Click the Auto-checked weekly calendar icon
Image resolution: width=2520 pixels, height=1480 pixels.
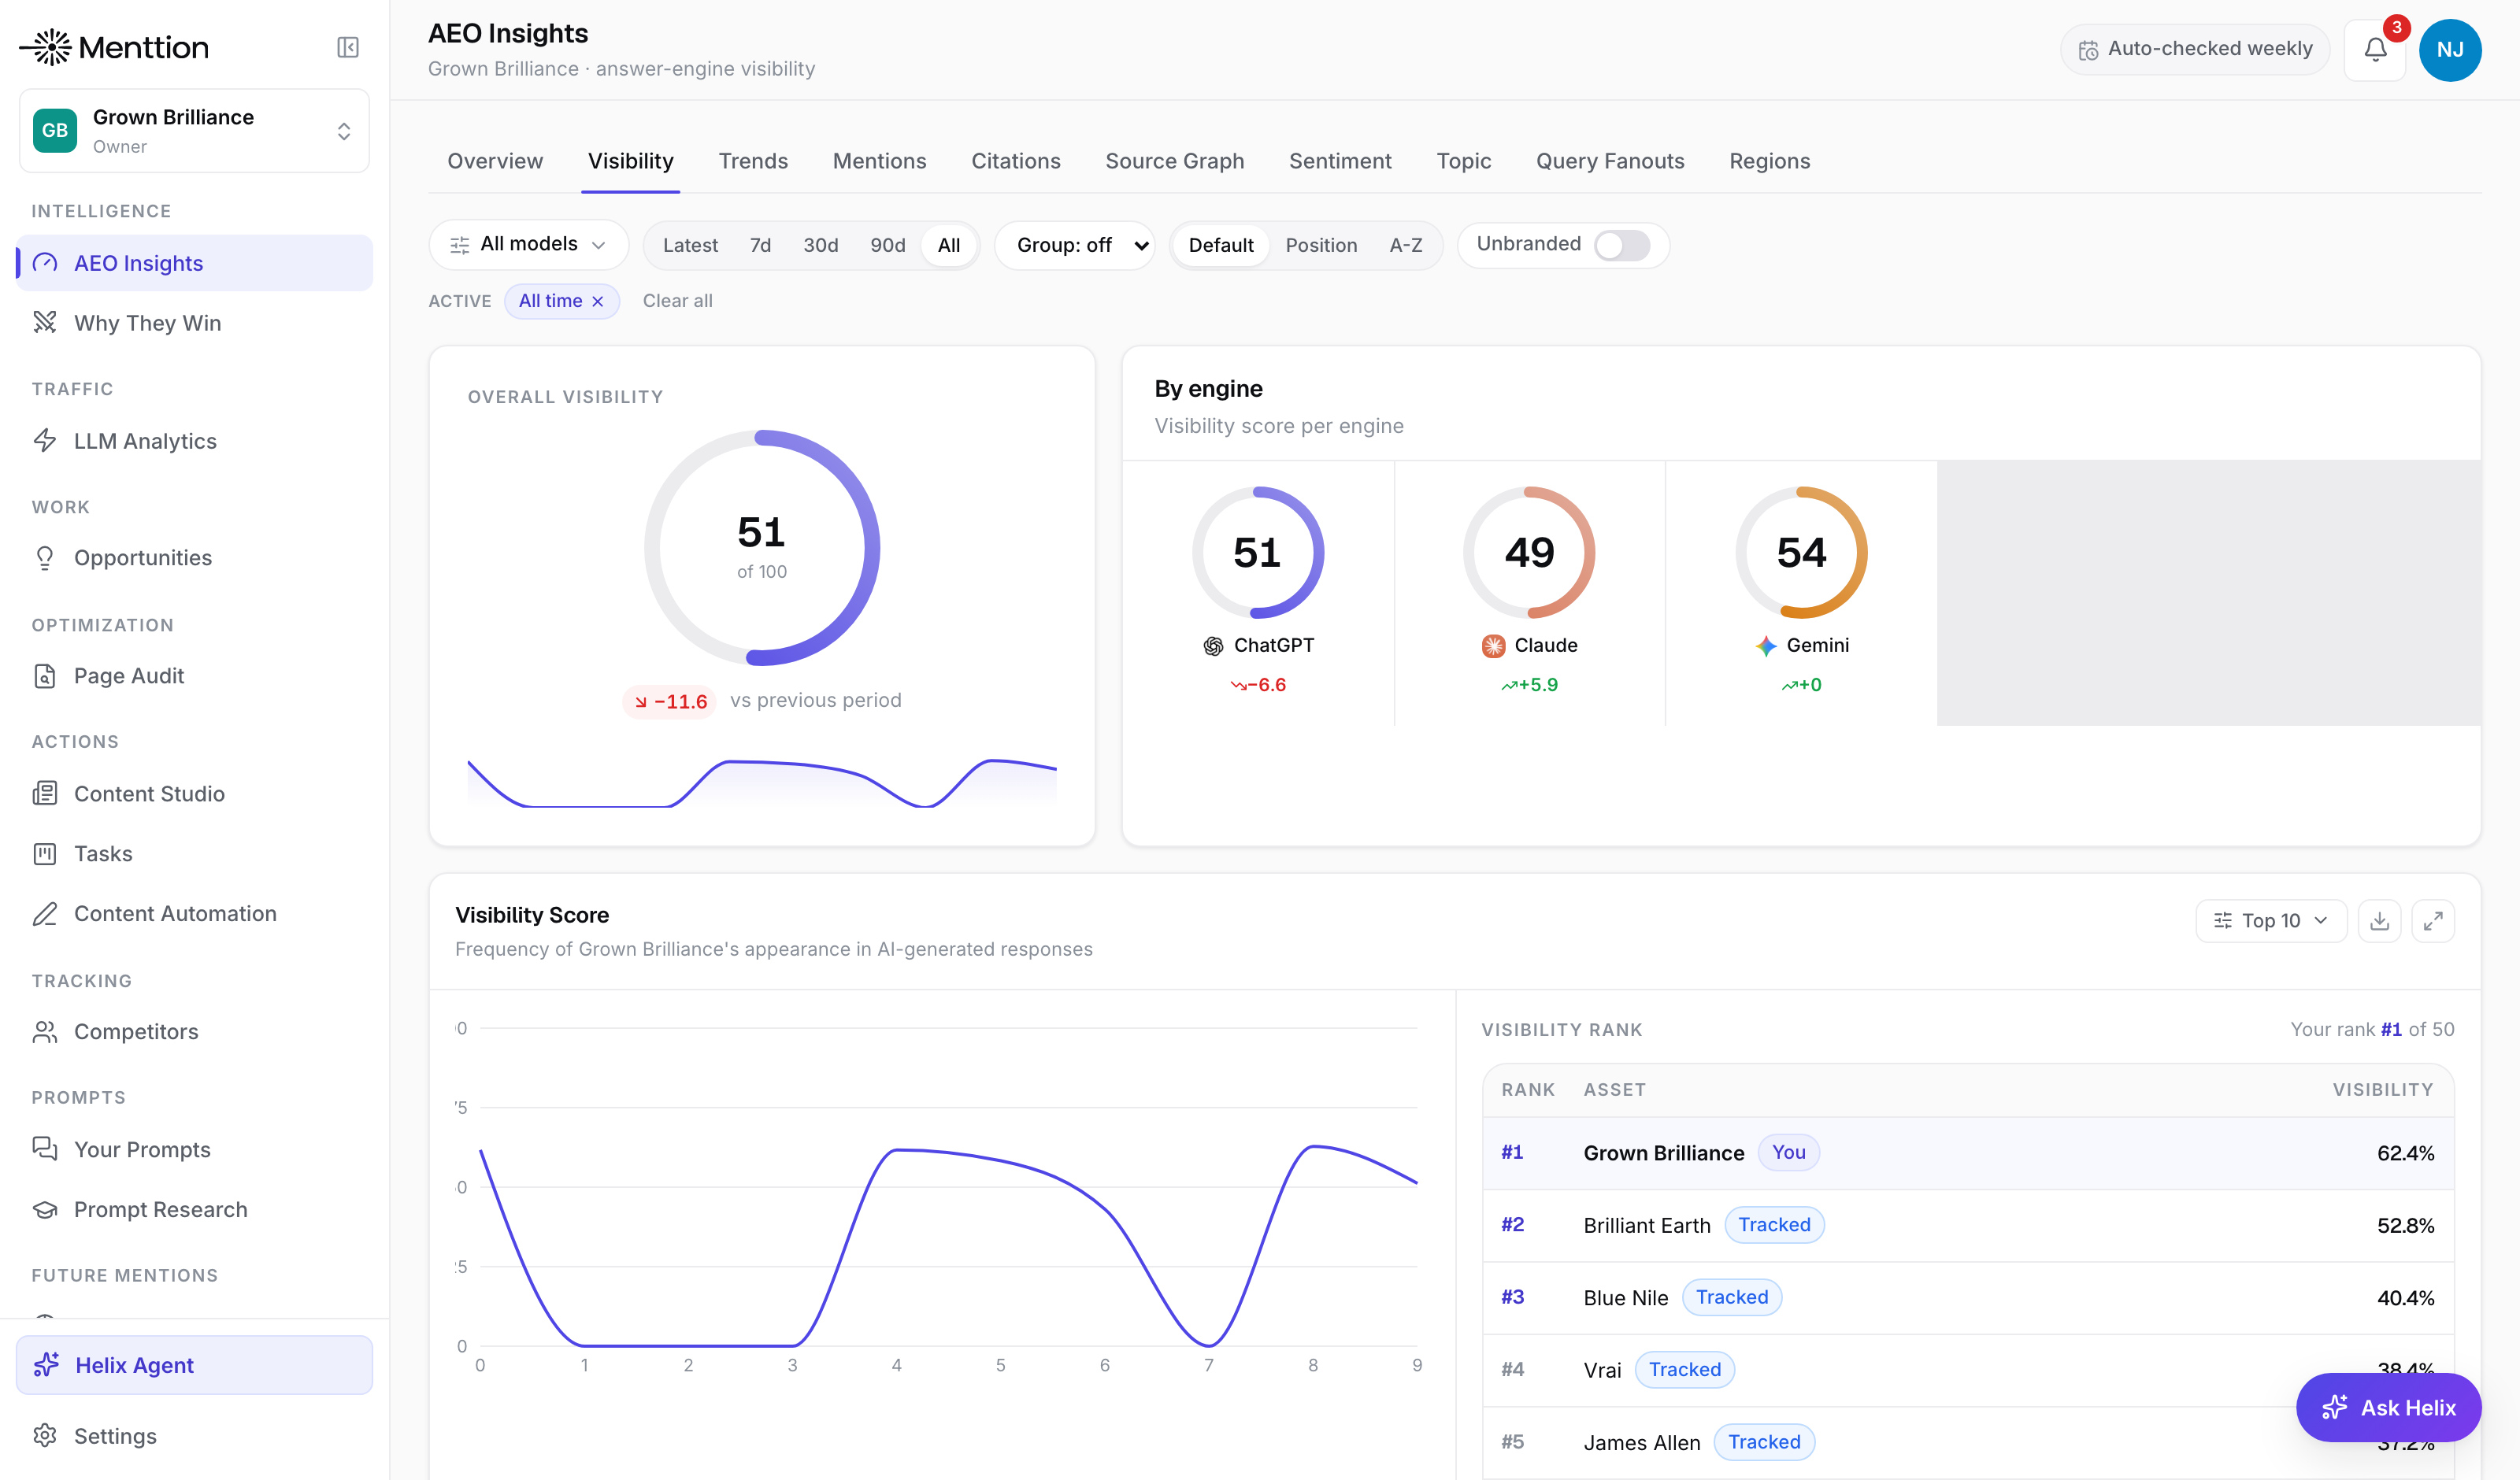coord(2088,50)
